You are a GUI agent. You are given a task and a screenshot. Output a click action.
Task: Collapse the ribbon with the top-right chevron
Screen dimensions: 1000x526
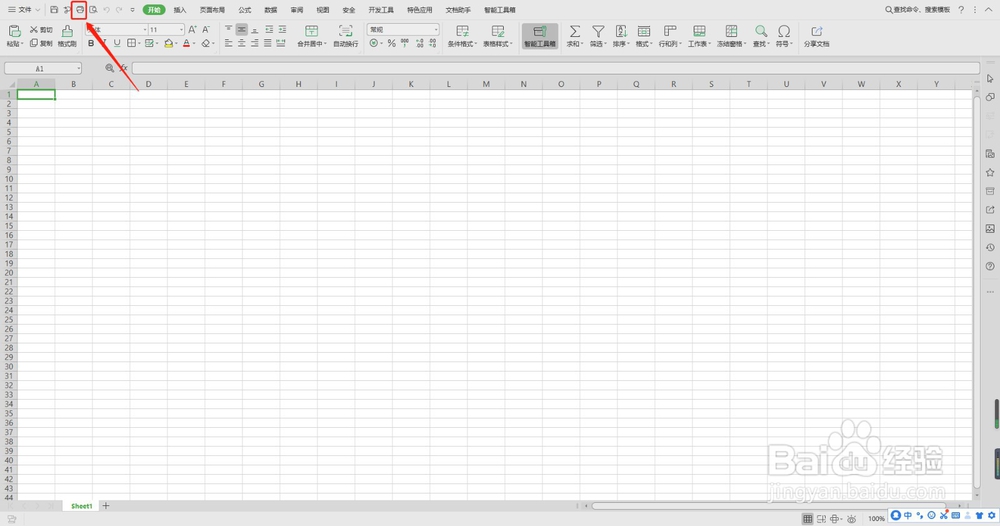click(x=989, y=10)
